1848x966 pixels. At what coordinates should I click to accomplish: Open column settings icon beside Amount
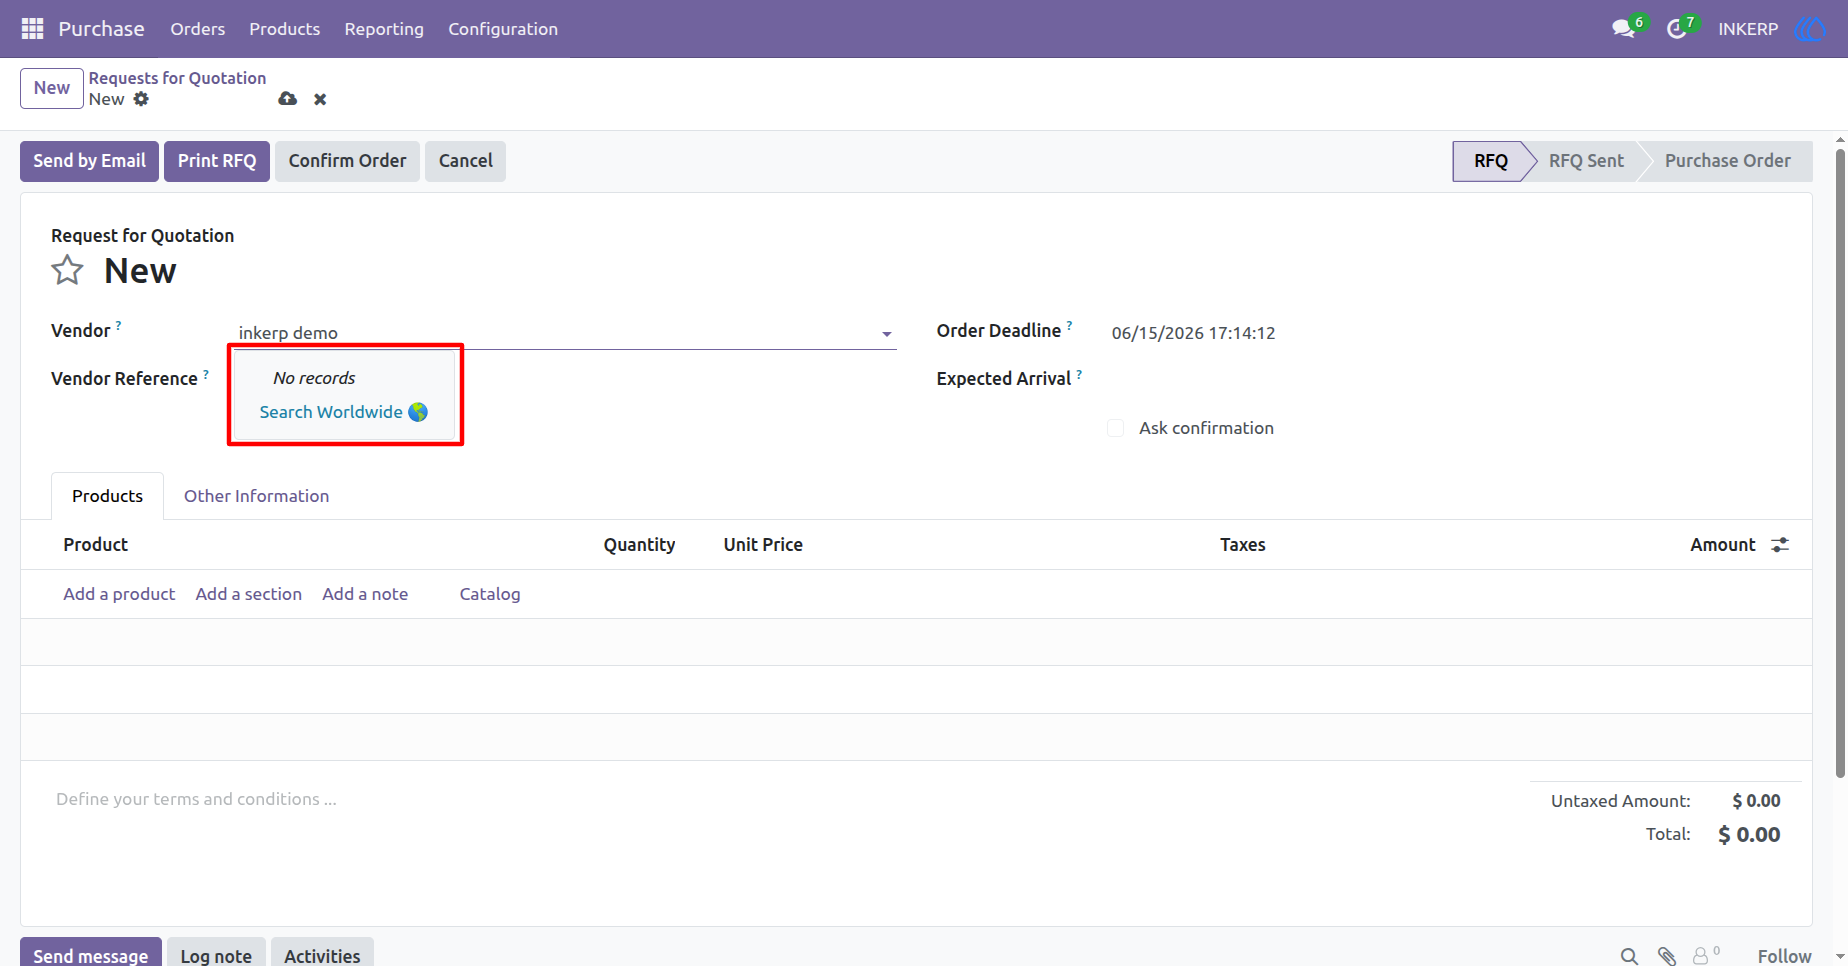(x=1780, y=545)
